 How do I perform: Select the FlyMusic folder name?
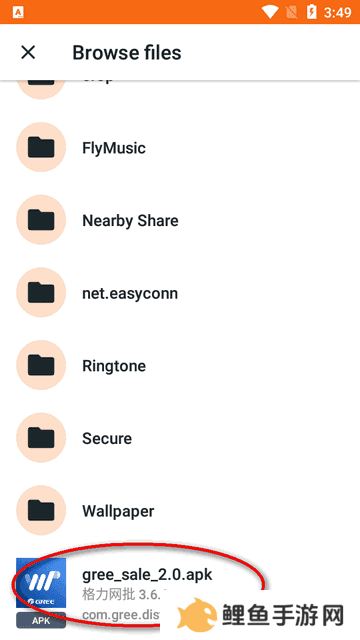(x=114, y=148)
